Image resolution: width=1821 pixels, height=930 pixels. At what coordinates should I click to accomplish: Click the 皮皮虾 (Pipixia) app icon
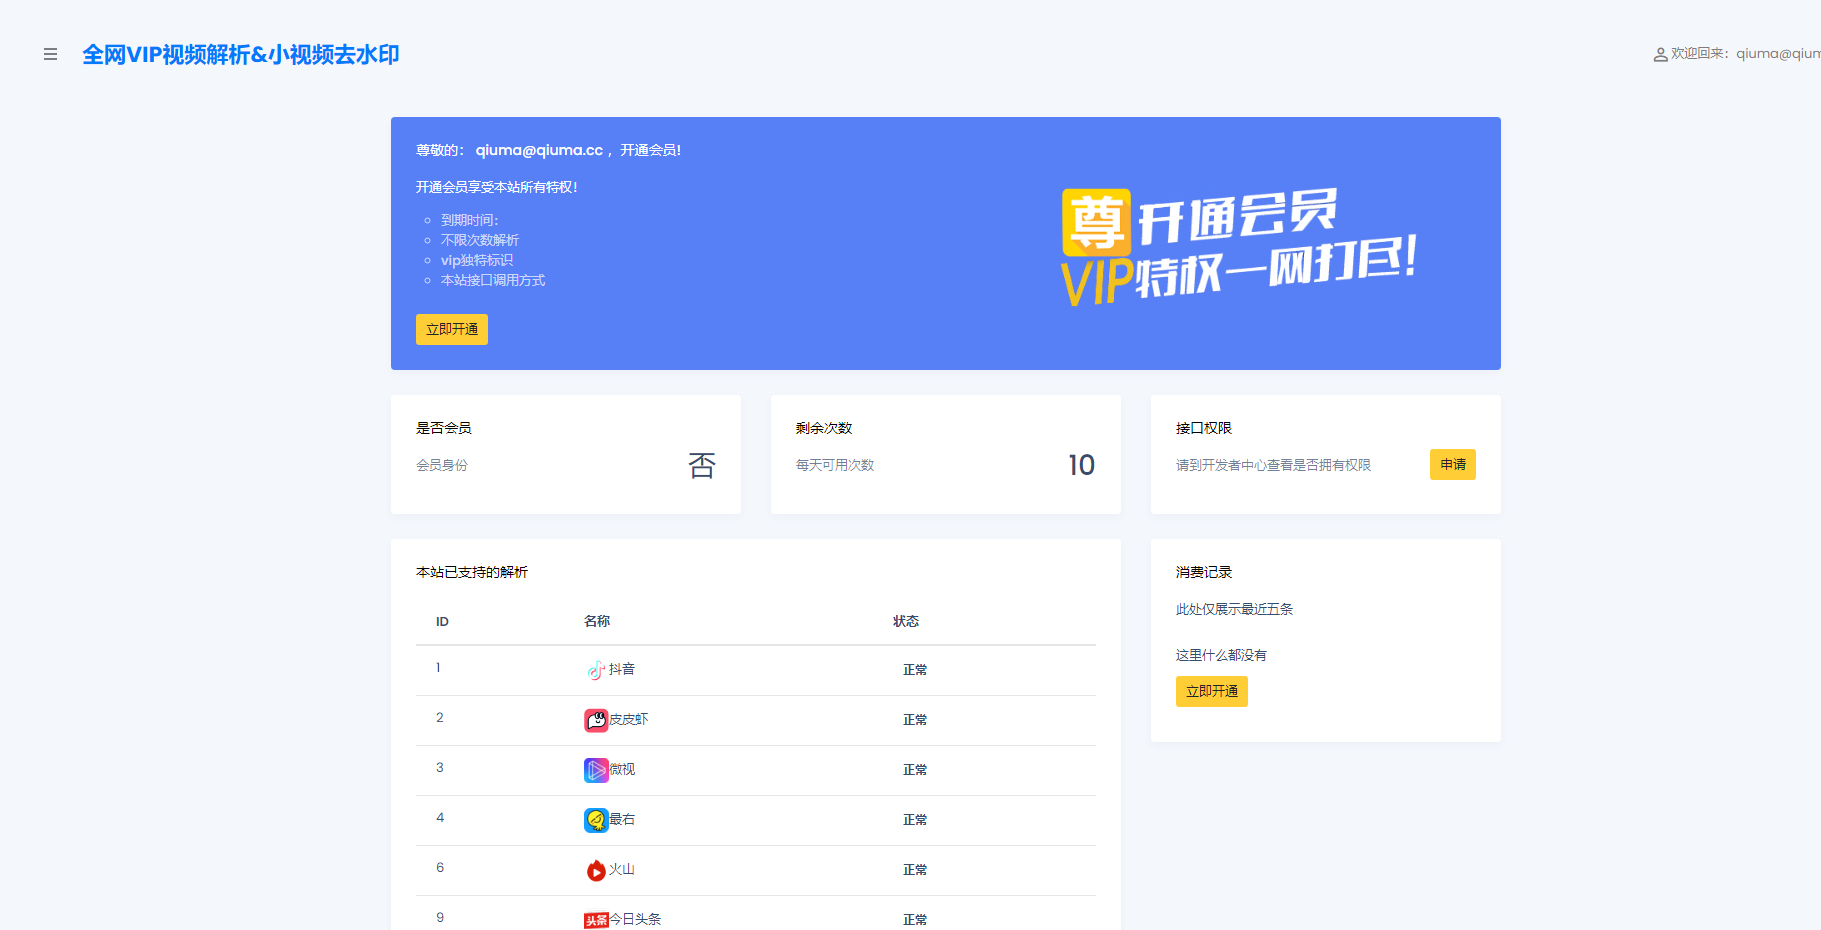[594, 720]
